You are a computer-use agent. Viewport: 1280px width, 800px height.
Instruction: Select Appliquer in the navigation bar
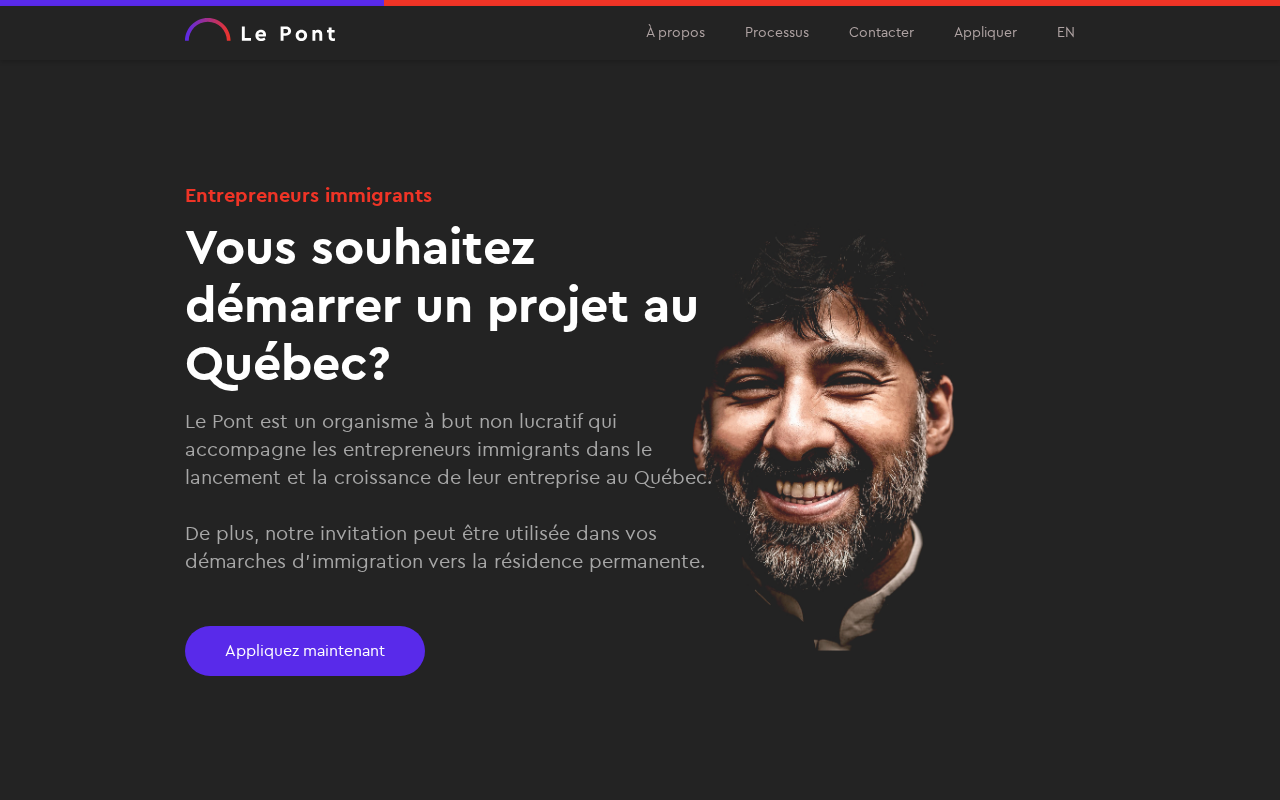(x=985, y=33)
